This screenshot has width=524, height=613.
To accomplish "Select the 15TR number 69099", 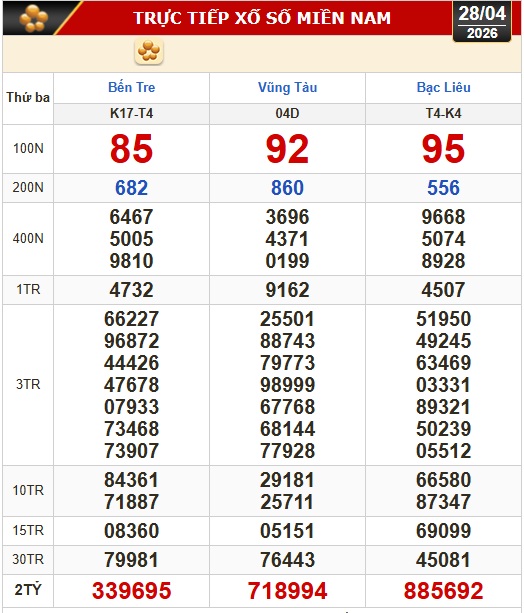I will click(443, 531).
